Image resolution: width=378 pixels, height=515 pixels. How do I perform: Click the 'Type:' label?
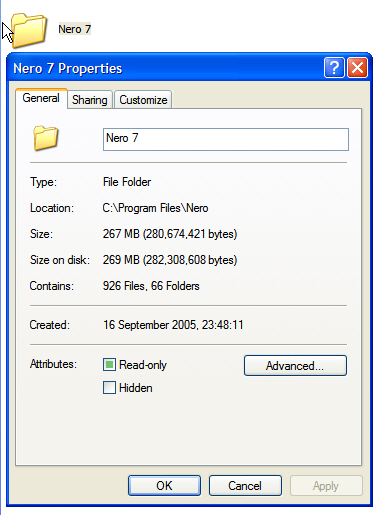(44, 182)
